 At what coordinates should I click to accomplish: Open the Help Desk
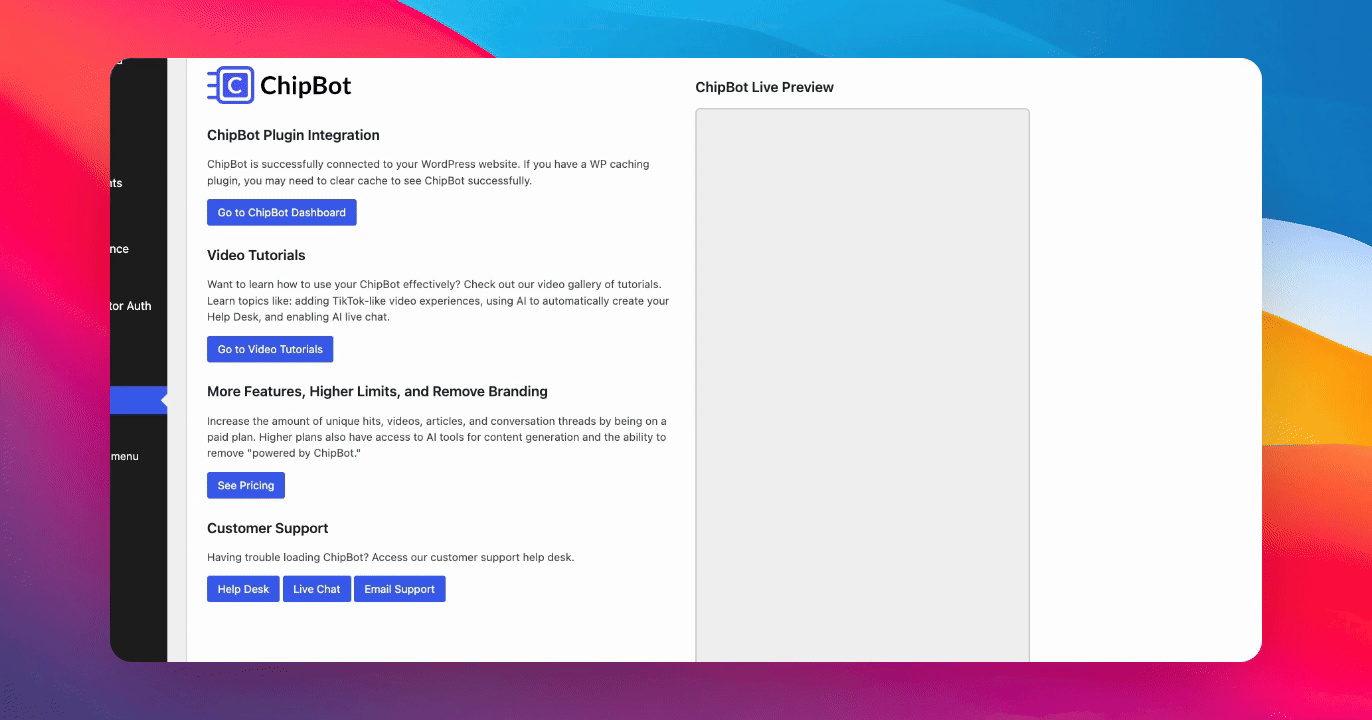pos(243,589)
